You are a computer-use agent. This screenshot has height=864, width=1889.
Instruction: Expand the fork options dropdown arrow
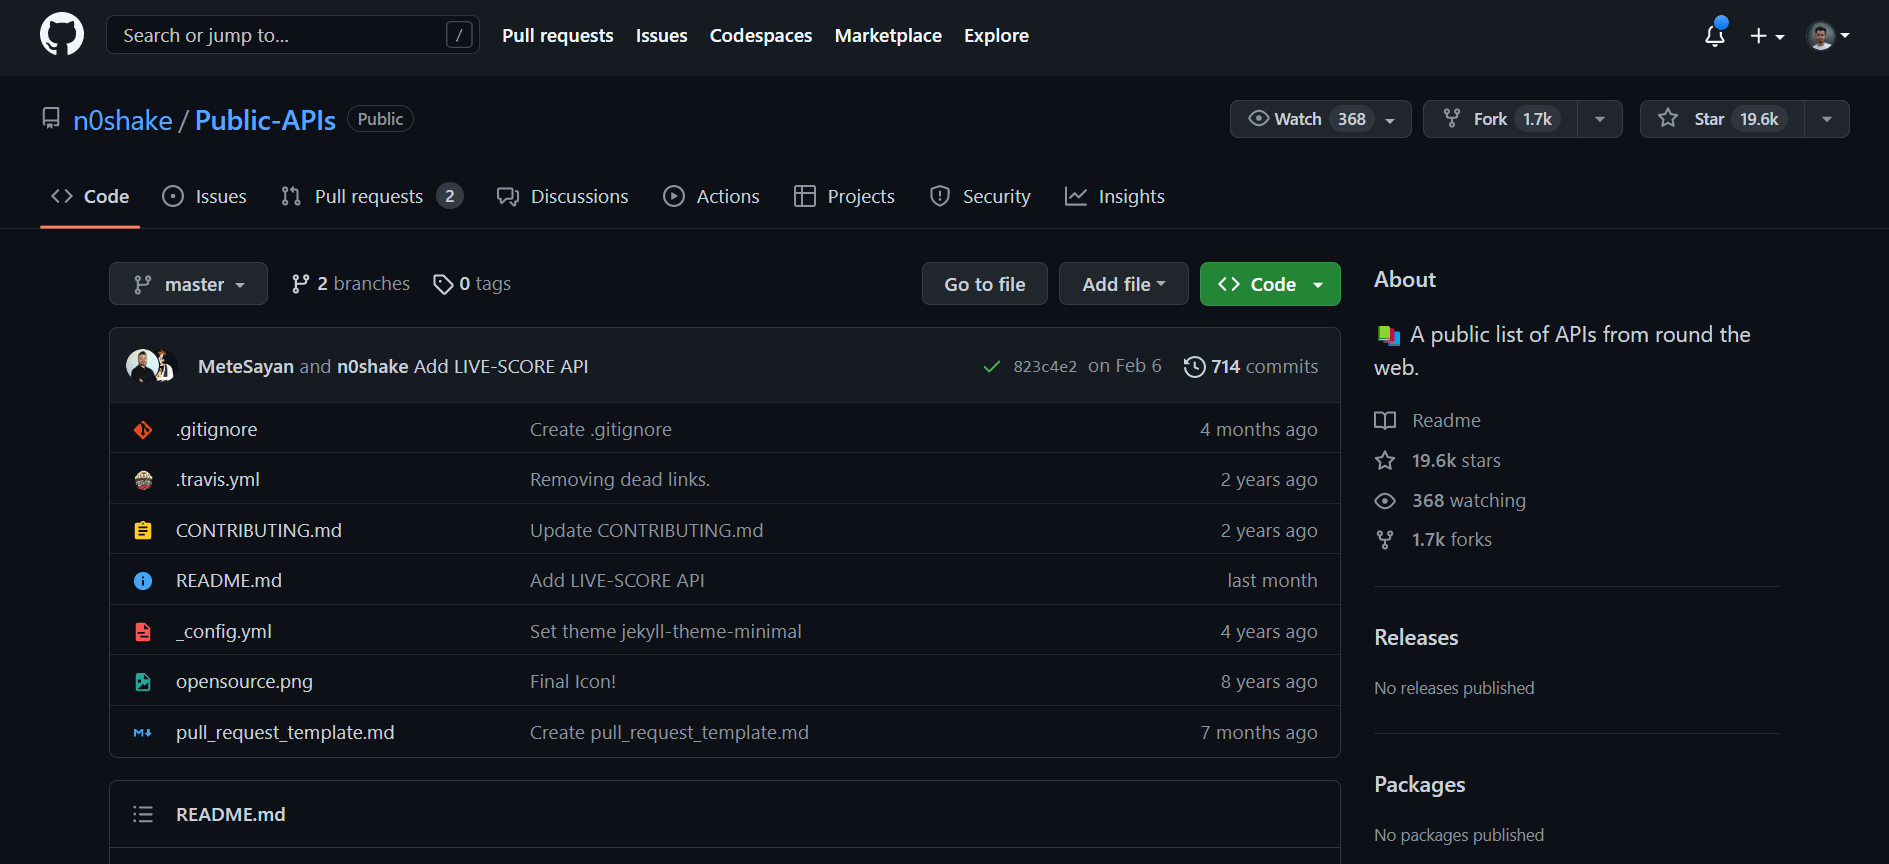[x=1600, y=119]
